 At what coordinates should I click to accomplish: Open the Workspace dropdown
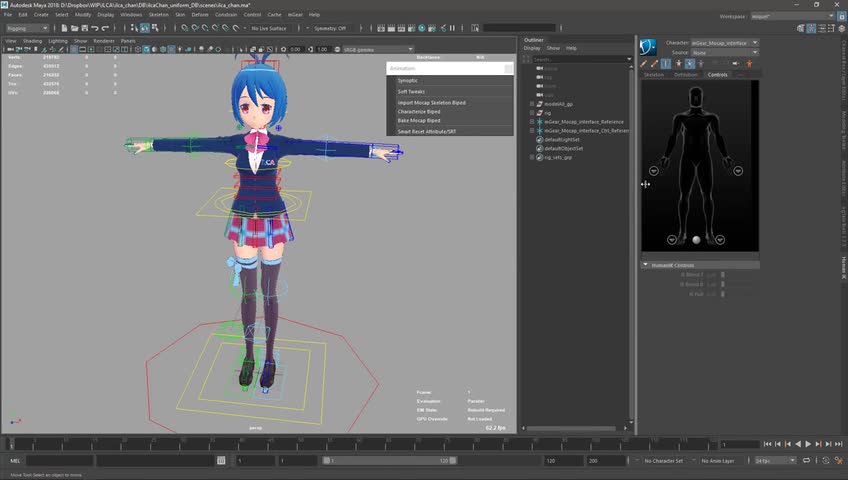tap(792, 16)
